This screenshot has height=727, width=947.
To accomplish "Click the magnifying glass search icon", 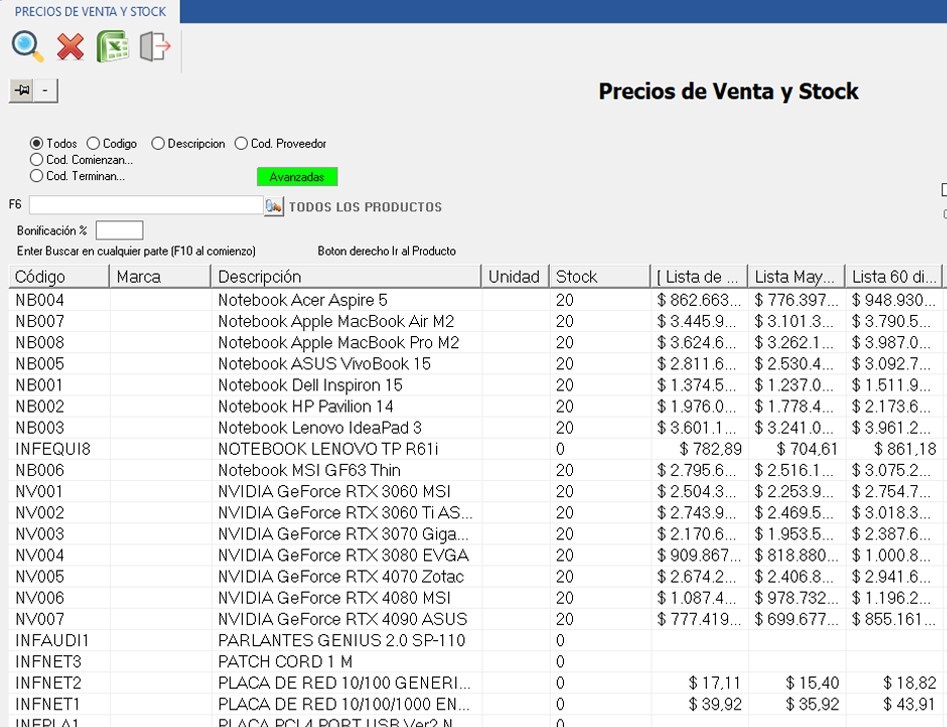I will 27,46.
